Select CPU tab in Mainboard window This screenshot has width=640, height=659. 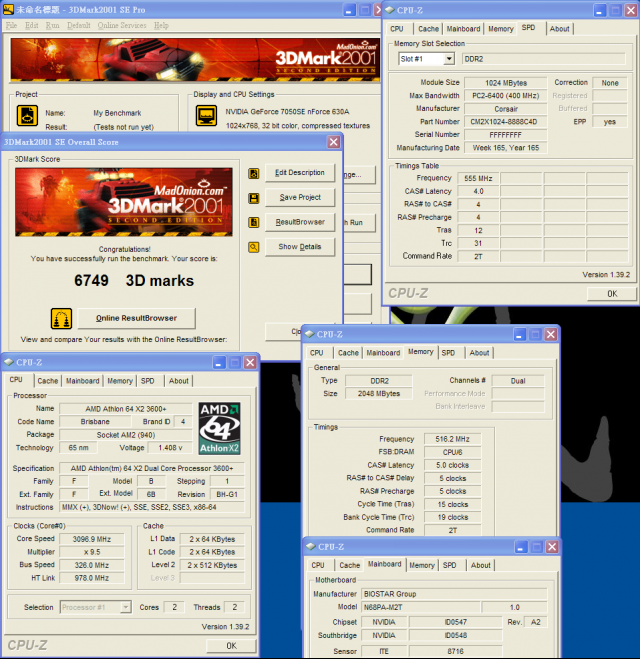point(318,565)
